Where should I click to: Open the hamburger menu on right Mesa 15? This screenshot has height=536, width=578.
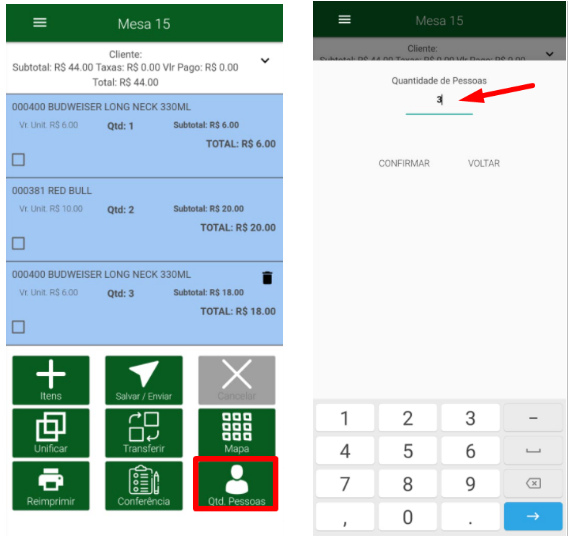pyautogui.click(x=345, y=19)
